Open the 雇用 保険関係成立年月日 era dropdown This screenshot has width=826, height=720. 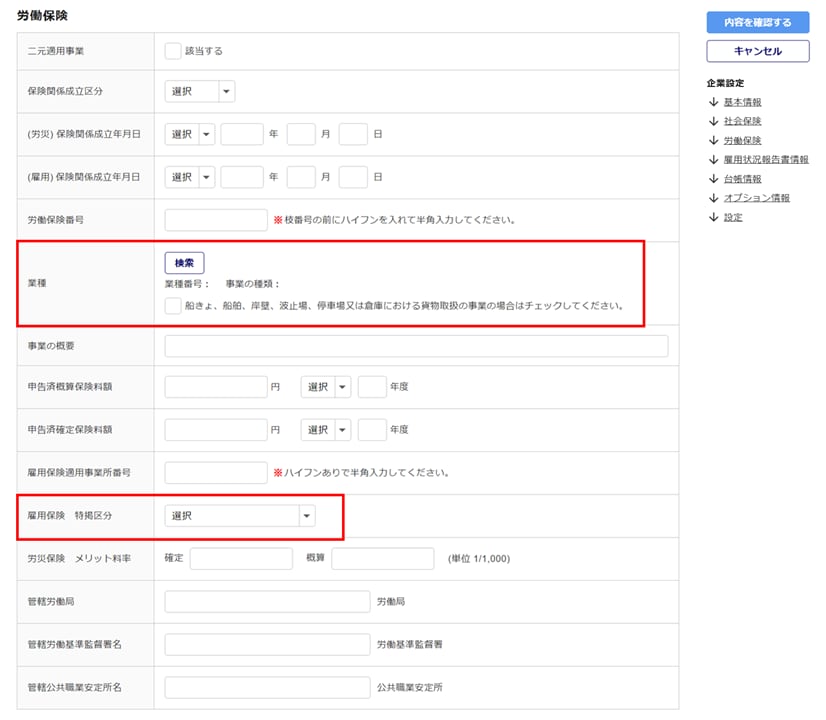point(189,177)
